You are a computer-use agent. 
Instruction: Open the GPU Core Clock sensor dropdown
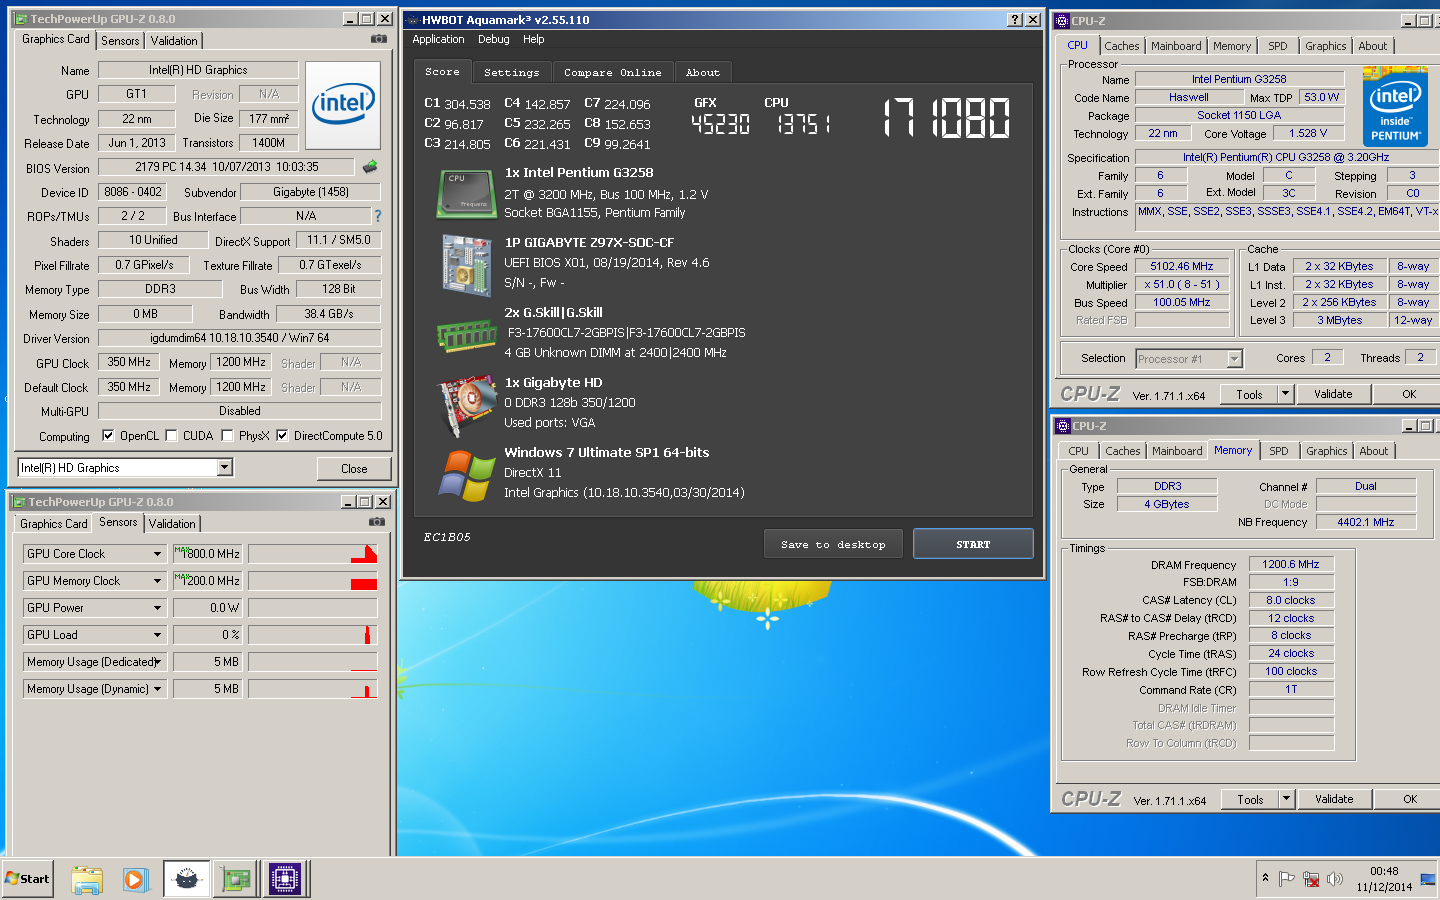157,554
